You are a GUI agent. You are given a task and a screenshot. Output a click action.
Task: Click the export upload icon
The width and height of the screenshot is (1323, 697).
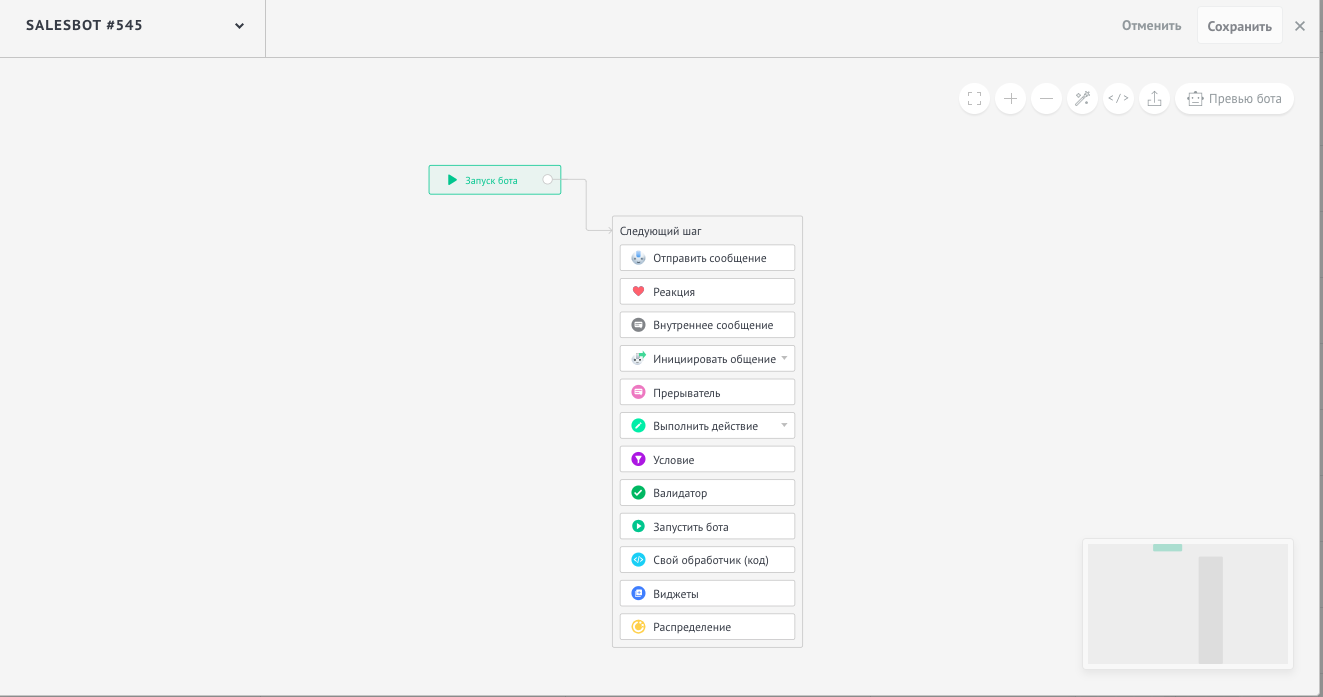[x=1154, y=99]
